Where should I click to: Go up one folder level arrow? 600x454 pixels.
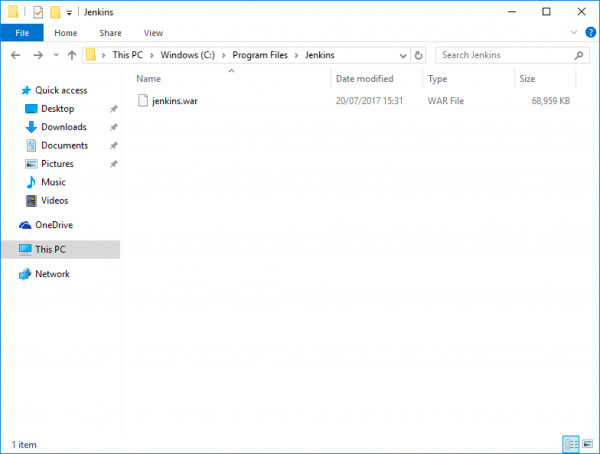coord(72,56)
